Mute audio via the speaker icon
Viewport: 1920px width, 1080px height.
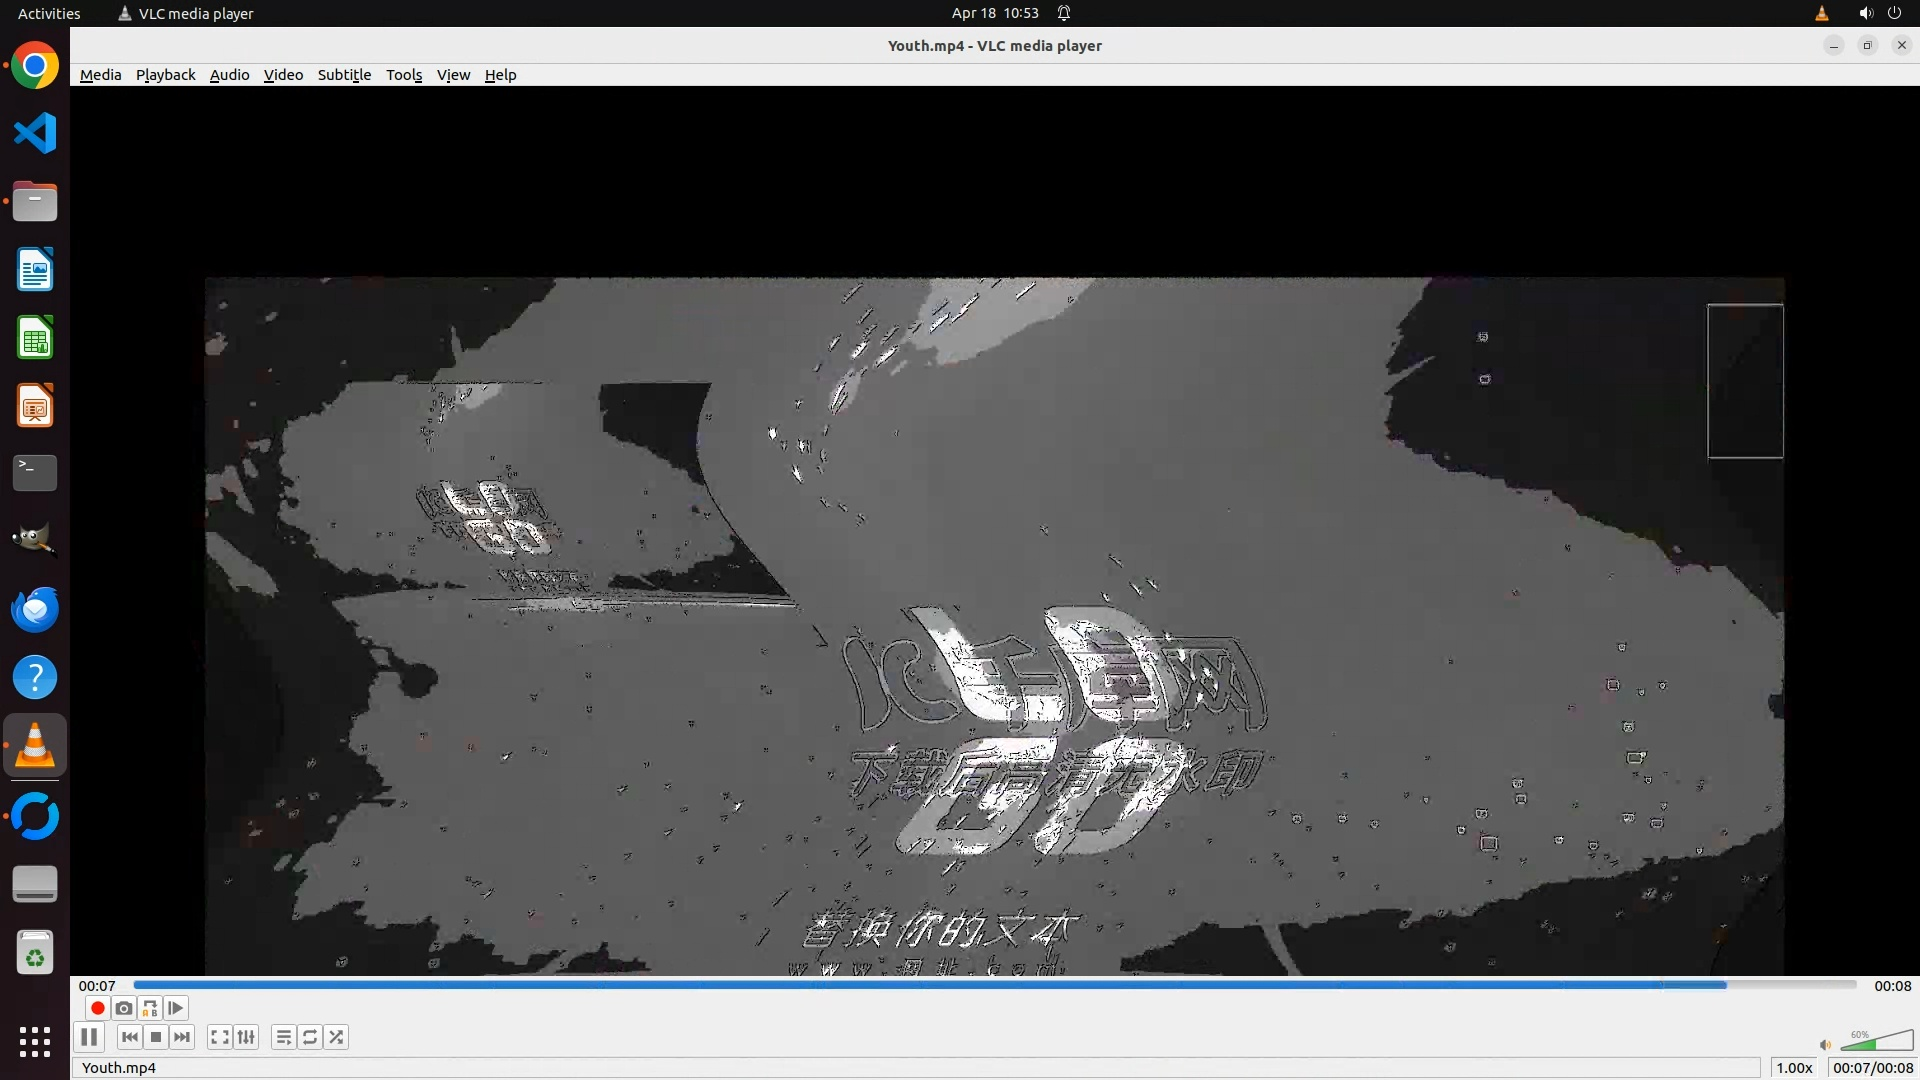coord(1825,1045)
